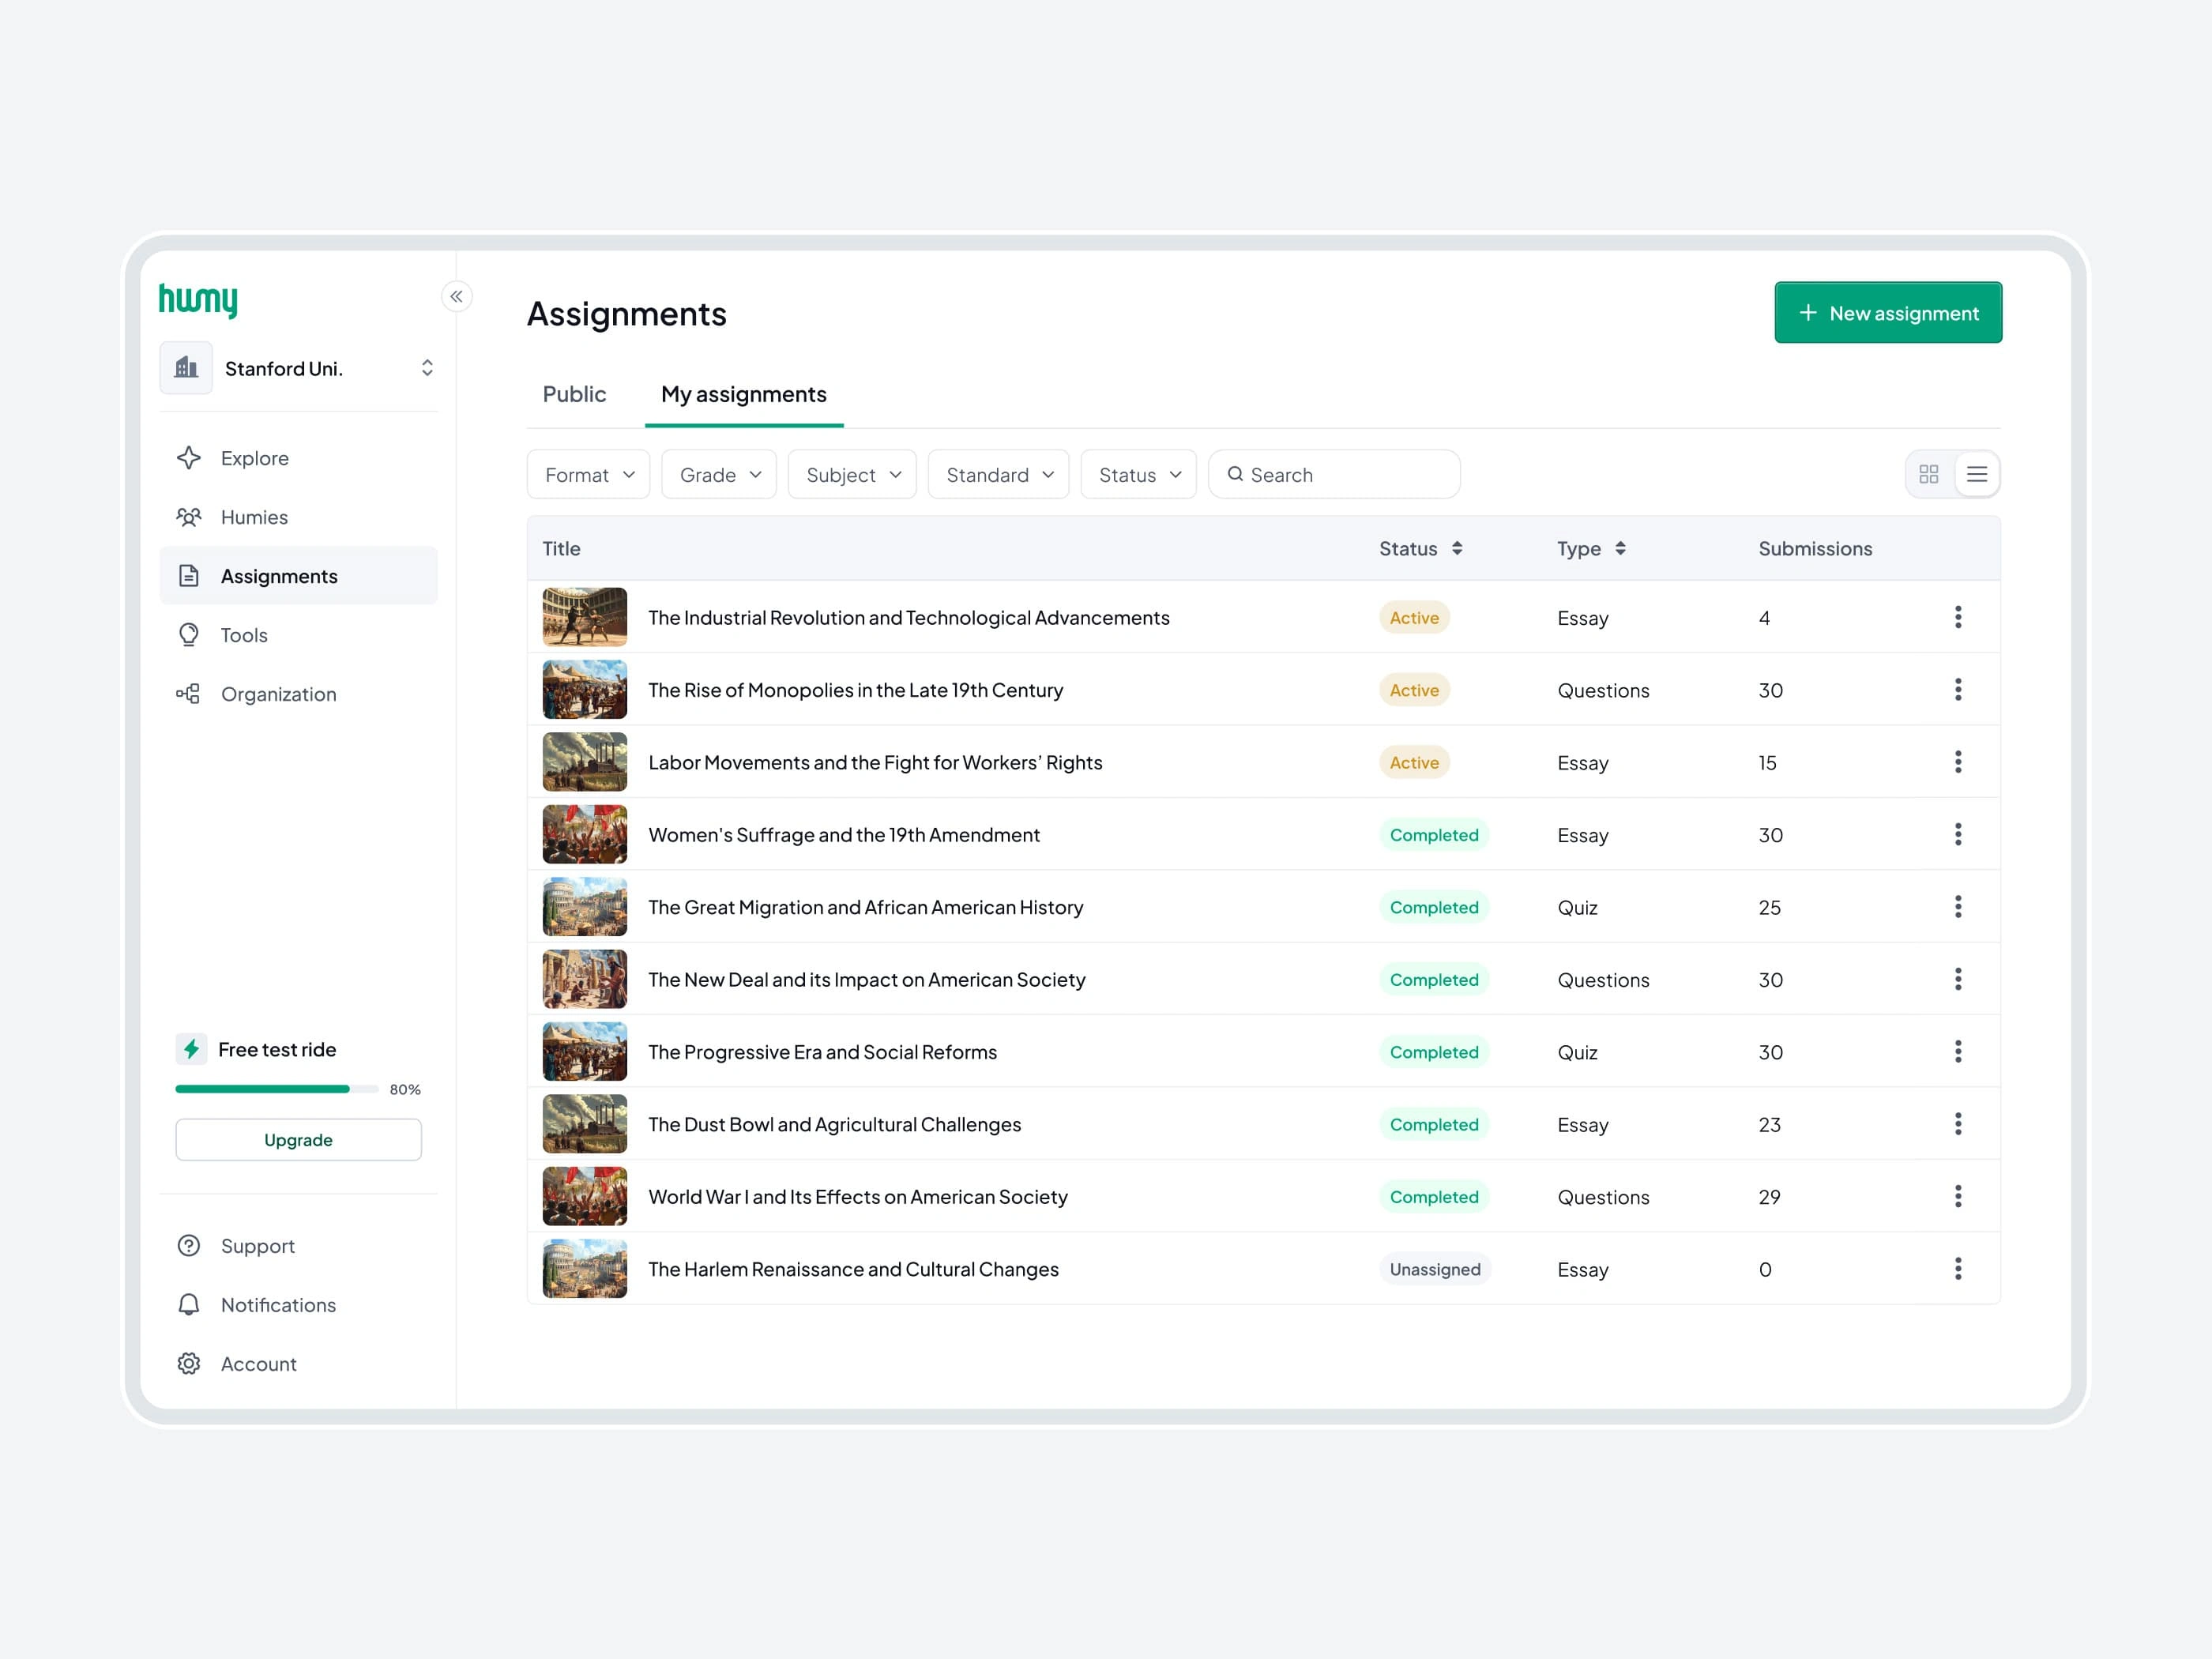Viewport: 2212px width, 1659px height.
Task: Select the My assignments tab
Action: click(743, 394)
